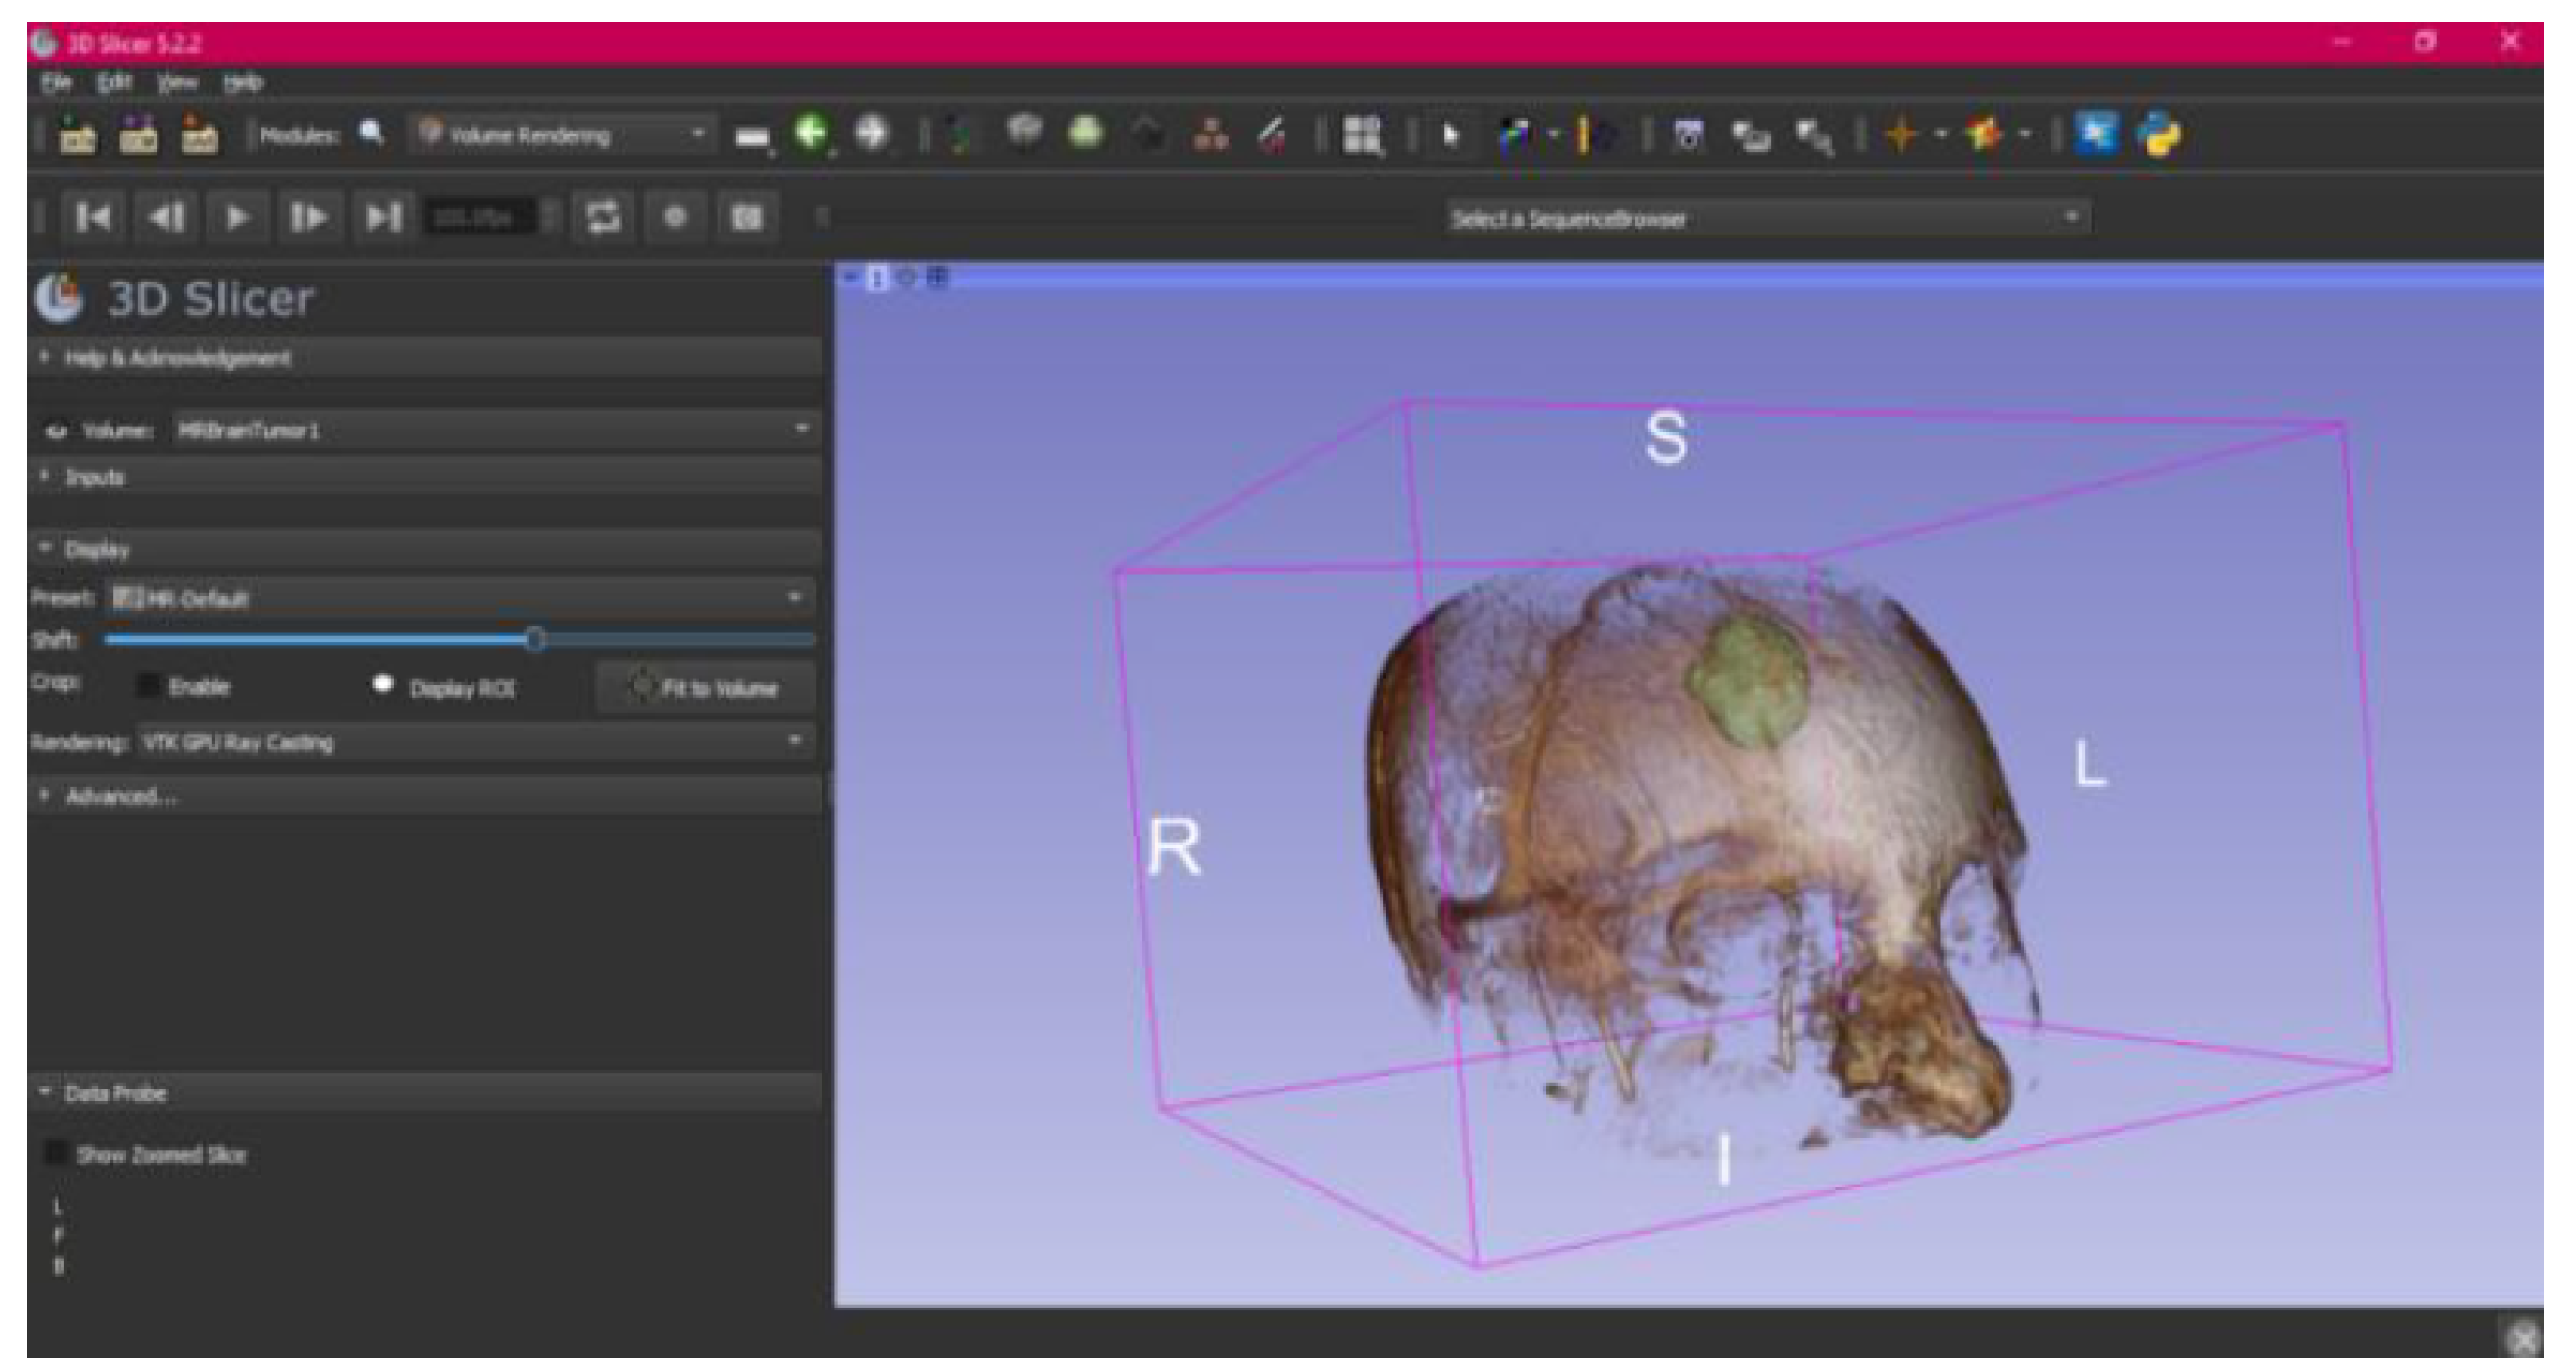Open the Select a SequenceBrowser combo box
This screenshot has width=2576, height=1371.
(x=1765, y=218)
